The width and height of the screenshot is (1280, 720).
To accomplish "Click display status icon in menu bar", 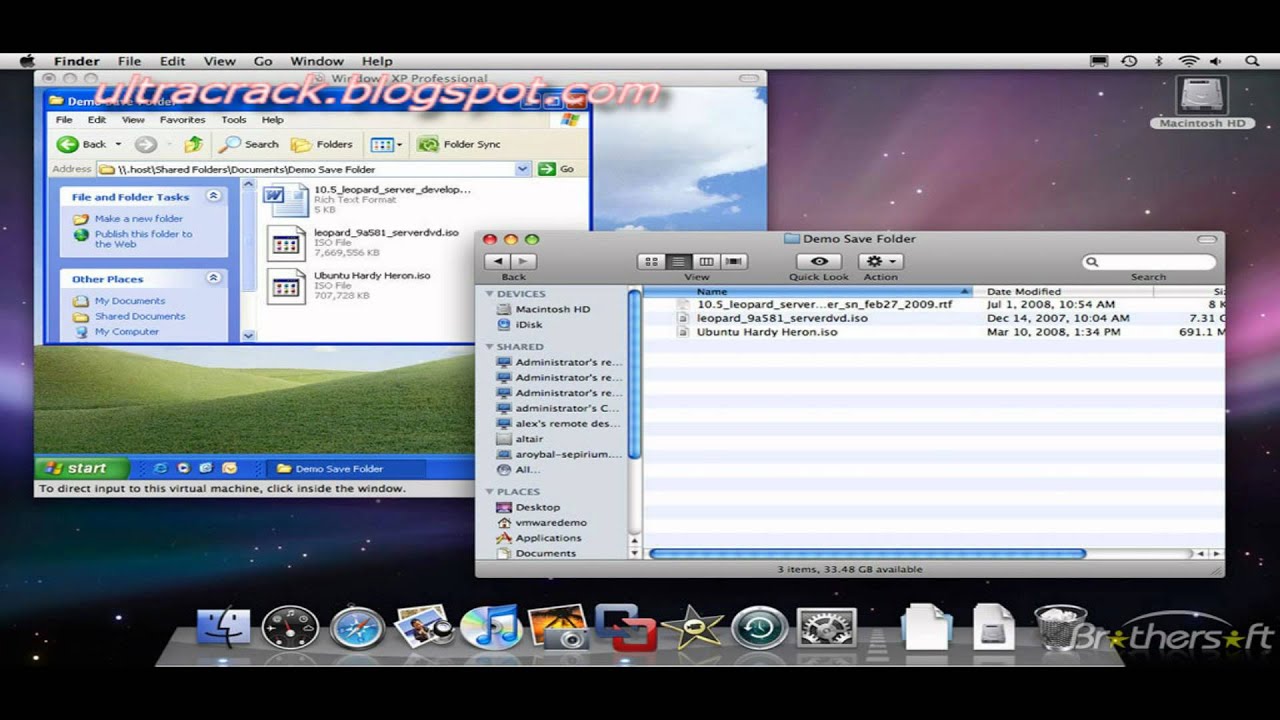I will point(1099,61).
